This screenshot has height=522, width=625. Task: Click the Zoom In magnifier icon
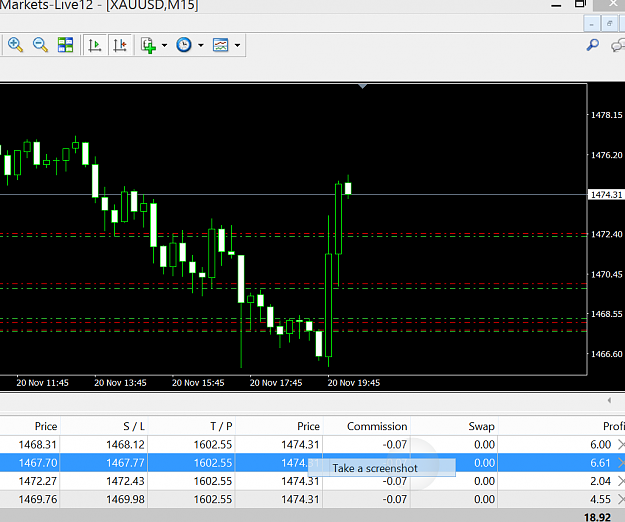(x=15, y=45)
